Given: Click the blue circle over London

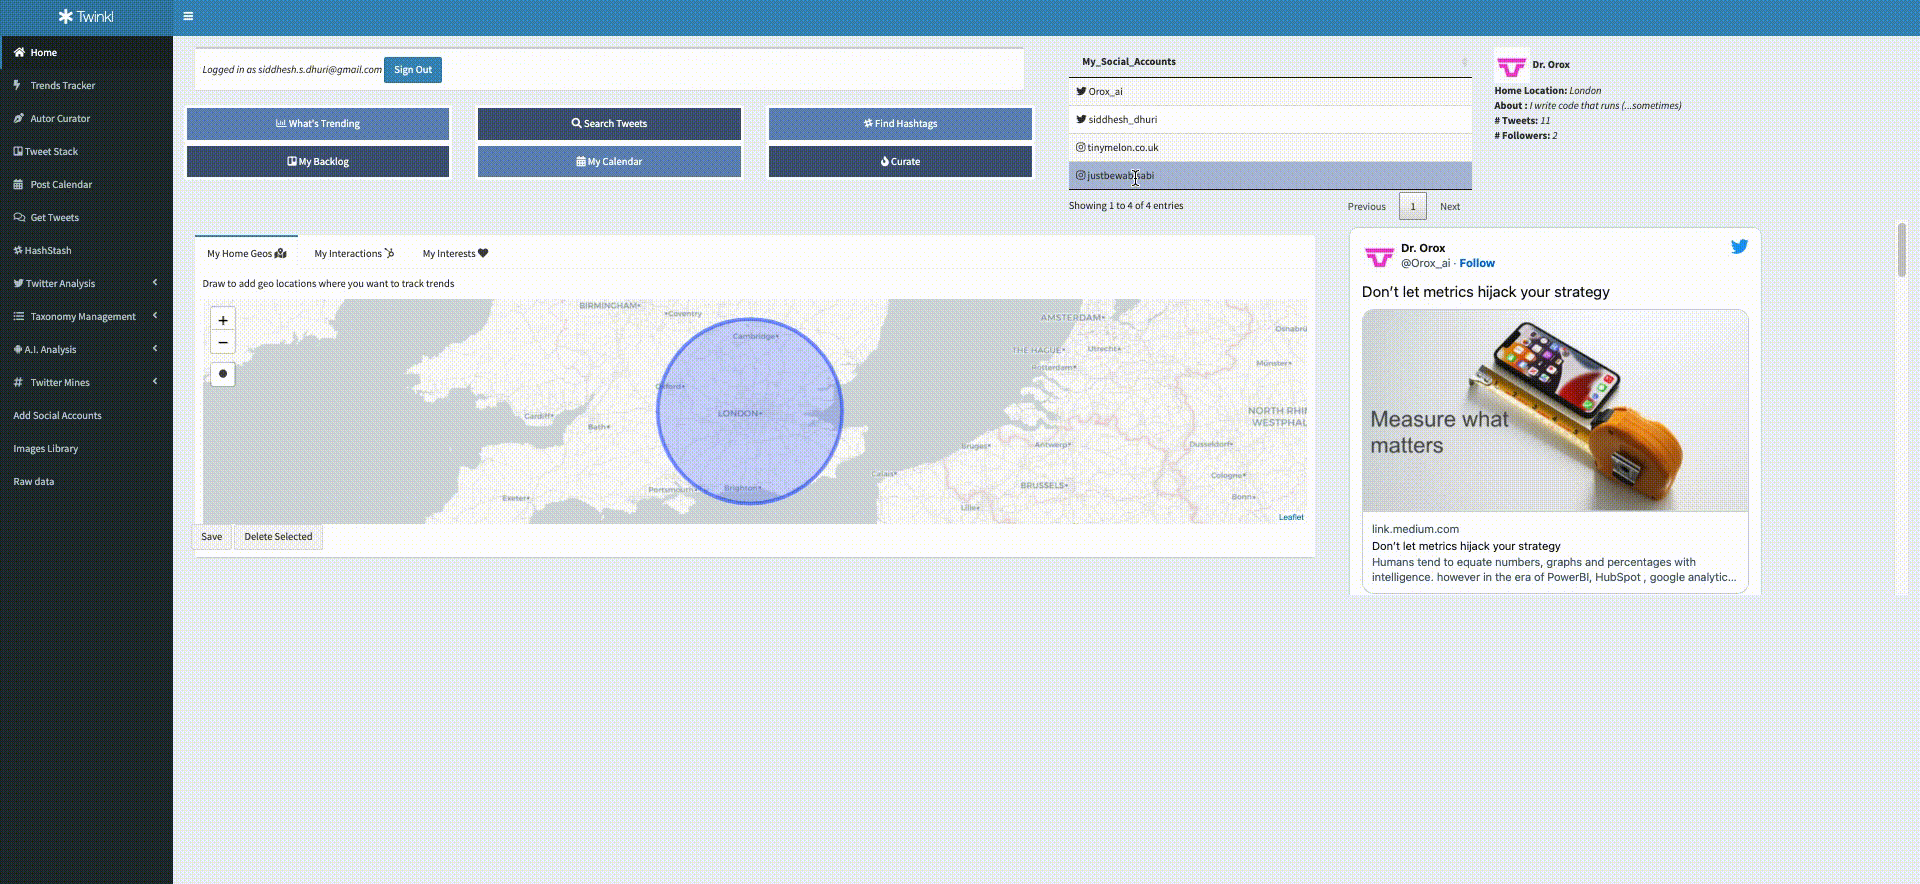Looking at the screenshot, I should click(750, 411).
